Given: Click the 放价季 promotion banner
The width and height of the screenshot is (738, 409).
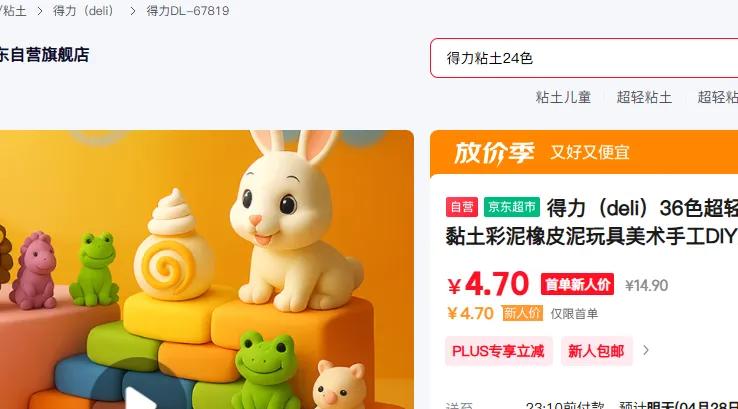Looking at the screenshot, I should pyautogui.click(x=584, y=152).
